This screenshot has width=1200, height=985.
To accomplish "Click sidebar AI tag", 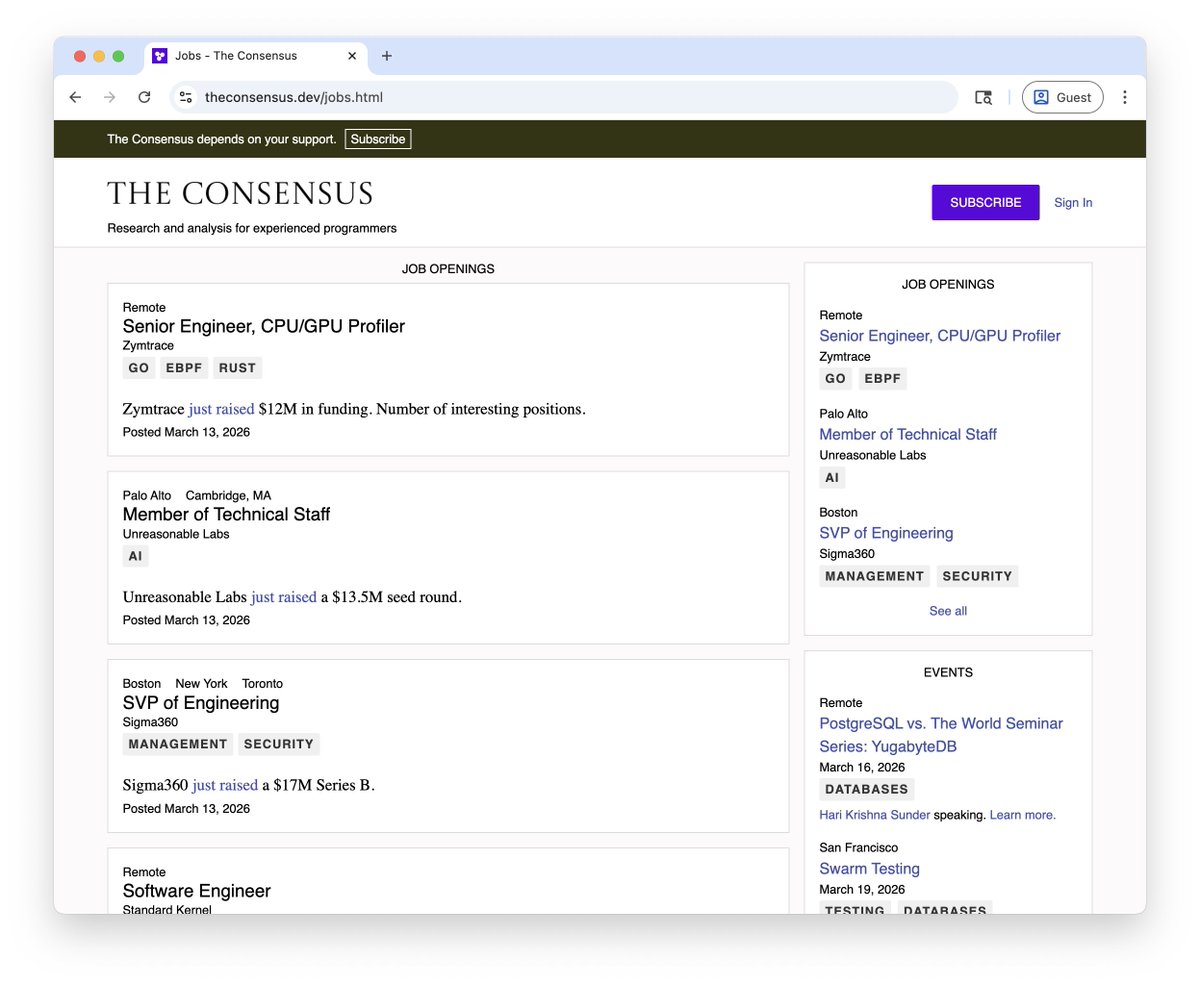I will (x=832, y=478).
